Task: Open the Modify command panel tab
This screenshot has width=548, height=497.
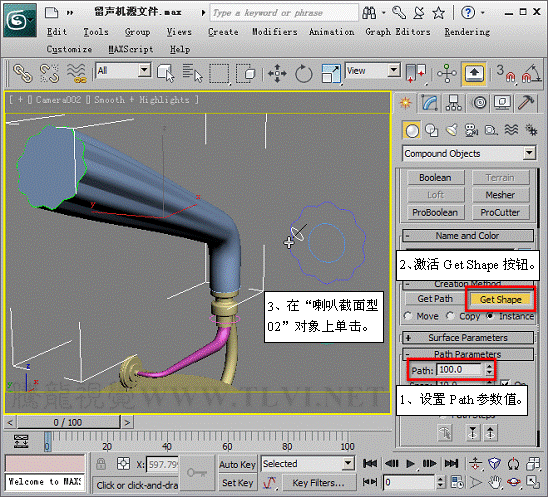Action: pyautogui.click(x=430, y=103)
